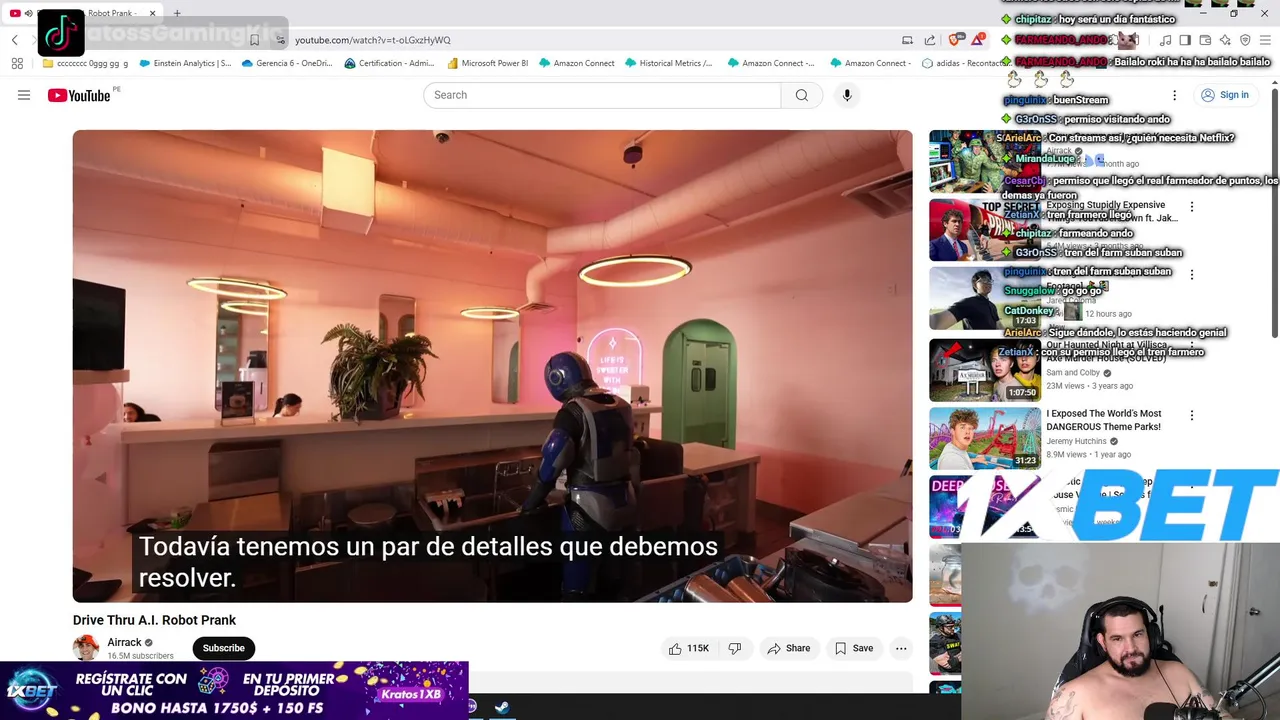Open options for I Exposed Theme Parks video
Screen dimensions: 1280x720
pos(1191,415)
